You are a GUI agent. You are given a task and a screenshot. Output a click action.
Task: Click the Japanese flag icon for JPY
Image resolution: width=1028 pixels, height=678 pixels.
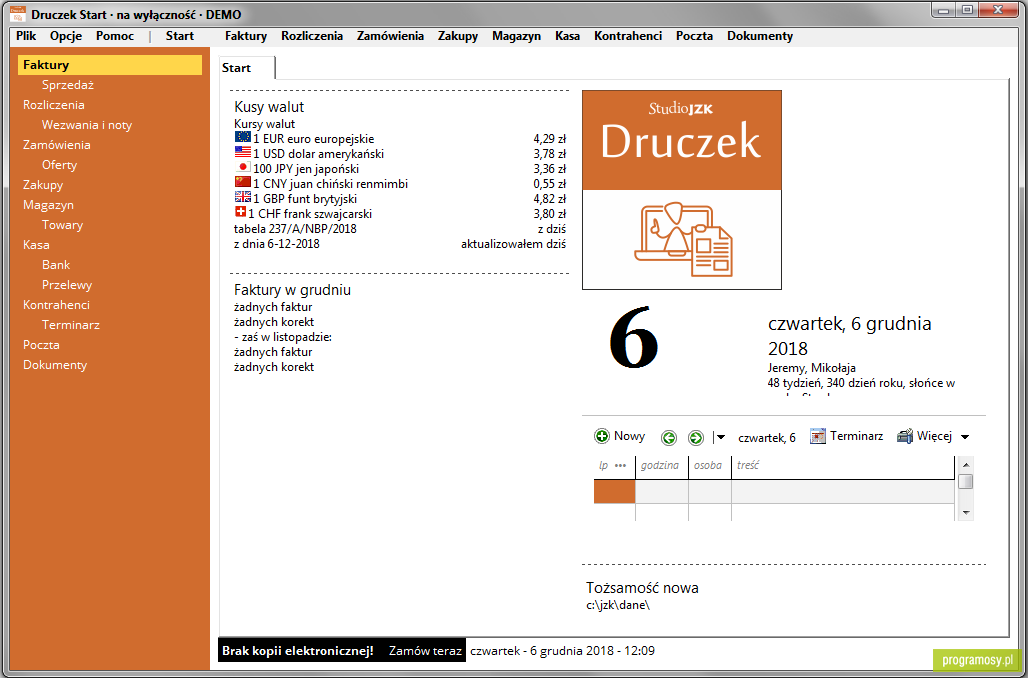coord(243,167)
